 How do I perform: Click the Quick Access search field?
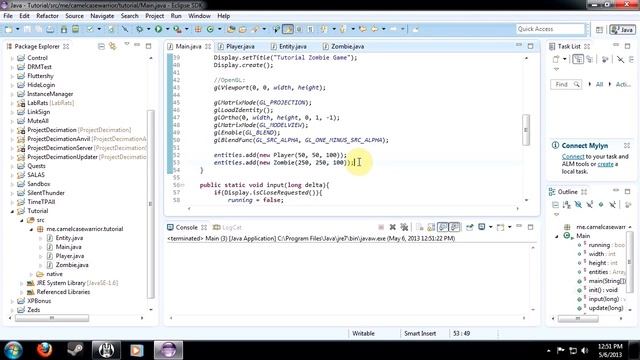(x=550, y=29)
